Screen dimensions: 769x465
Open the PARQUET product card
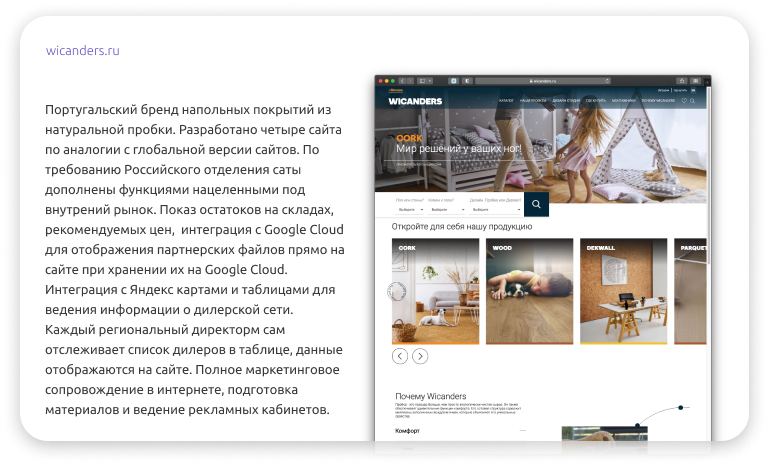(x=691, y=291)
